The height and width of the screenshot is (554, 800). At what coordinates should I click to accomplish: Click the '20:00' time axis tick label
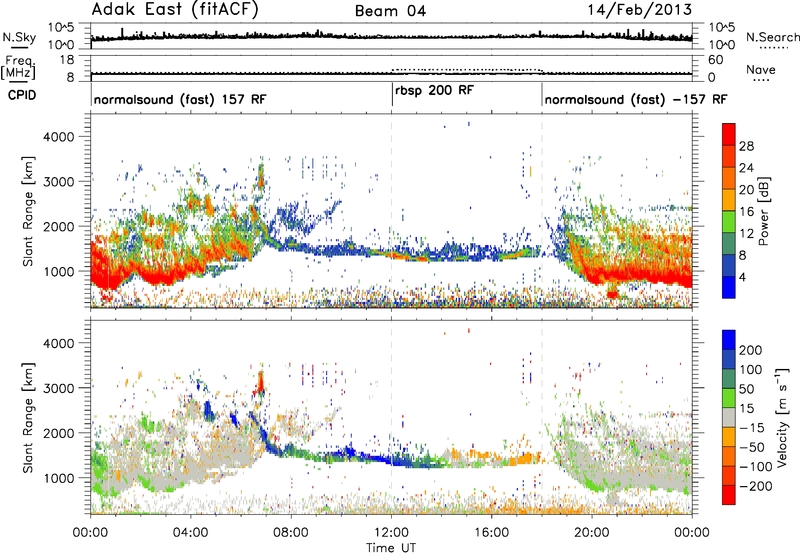592,533
